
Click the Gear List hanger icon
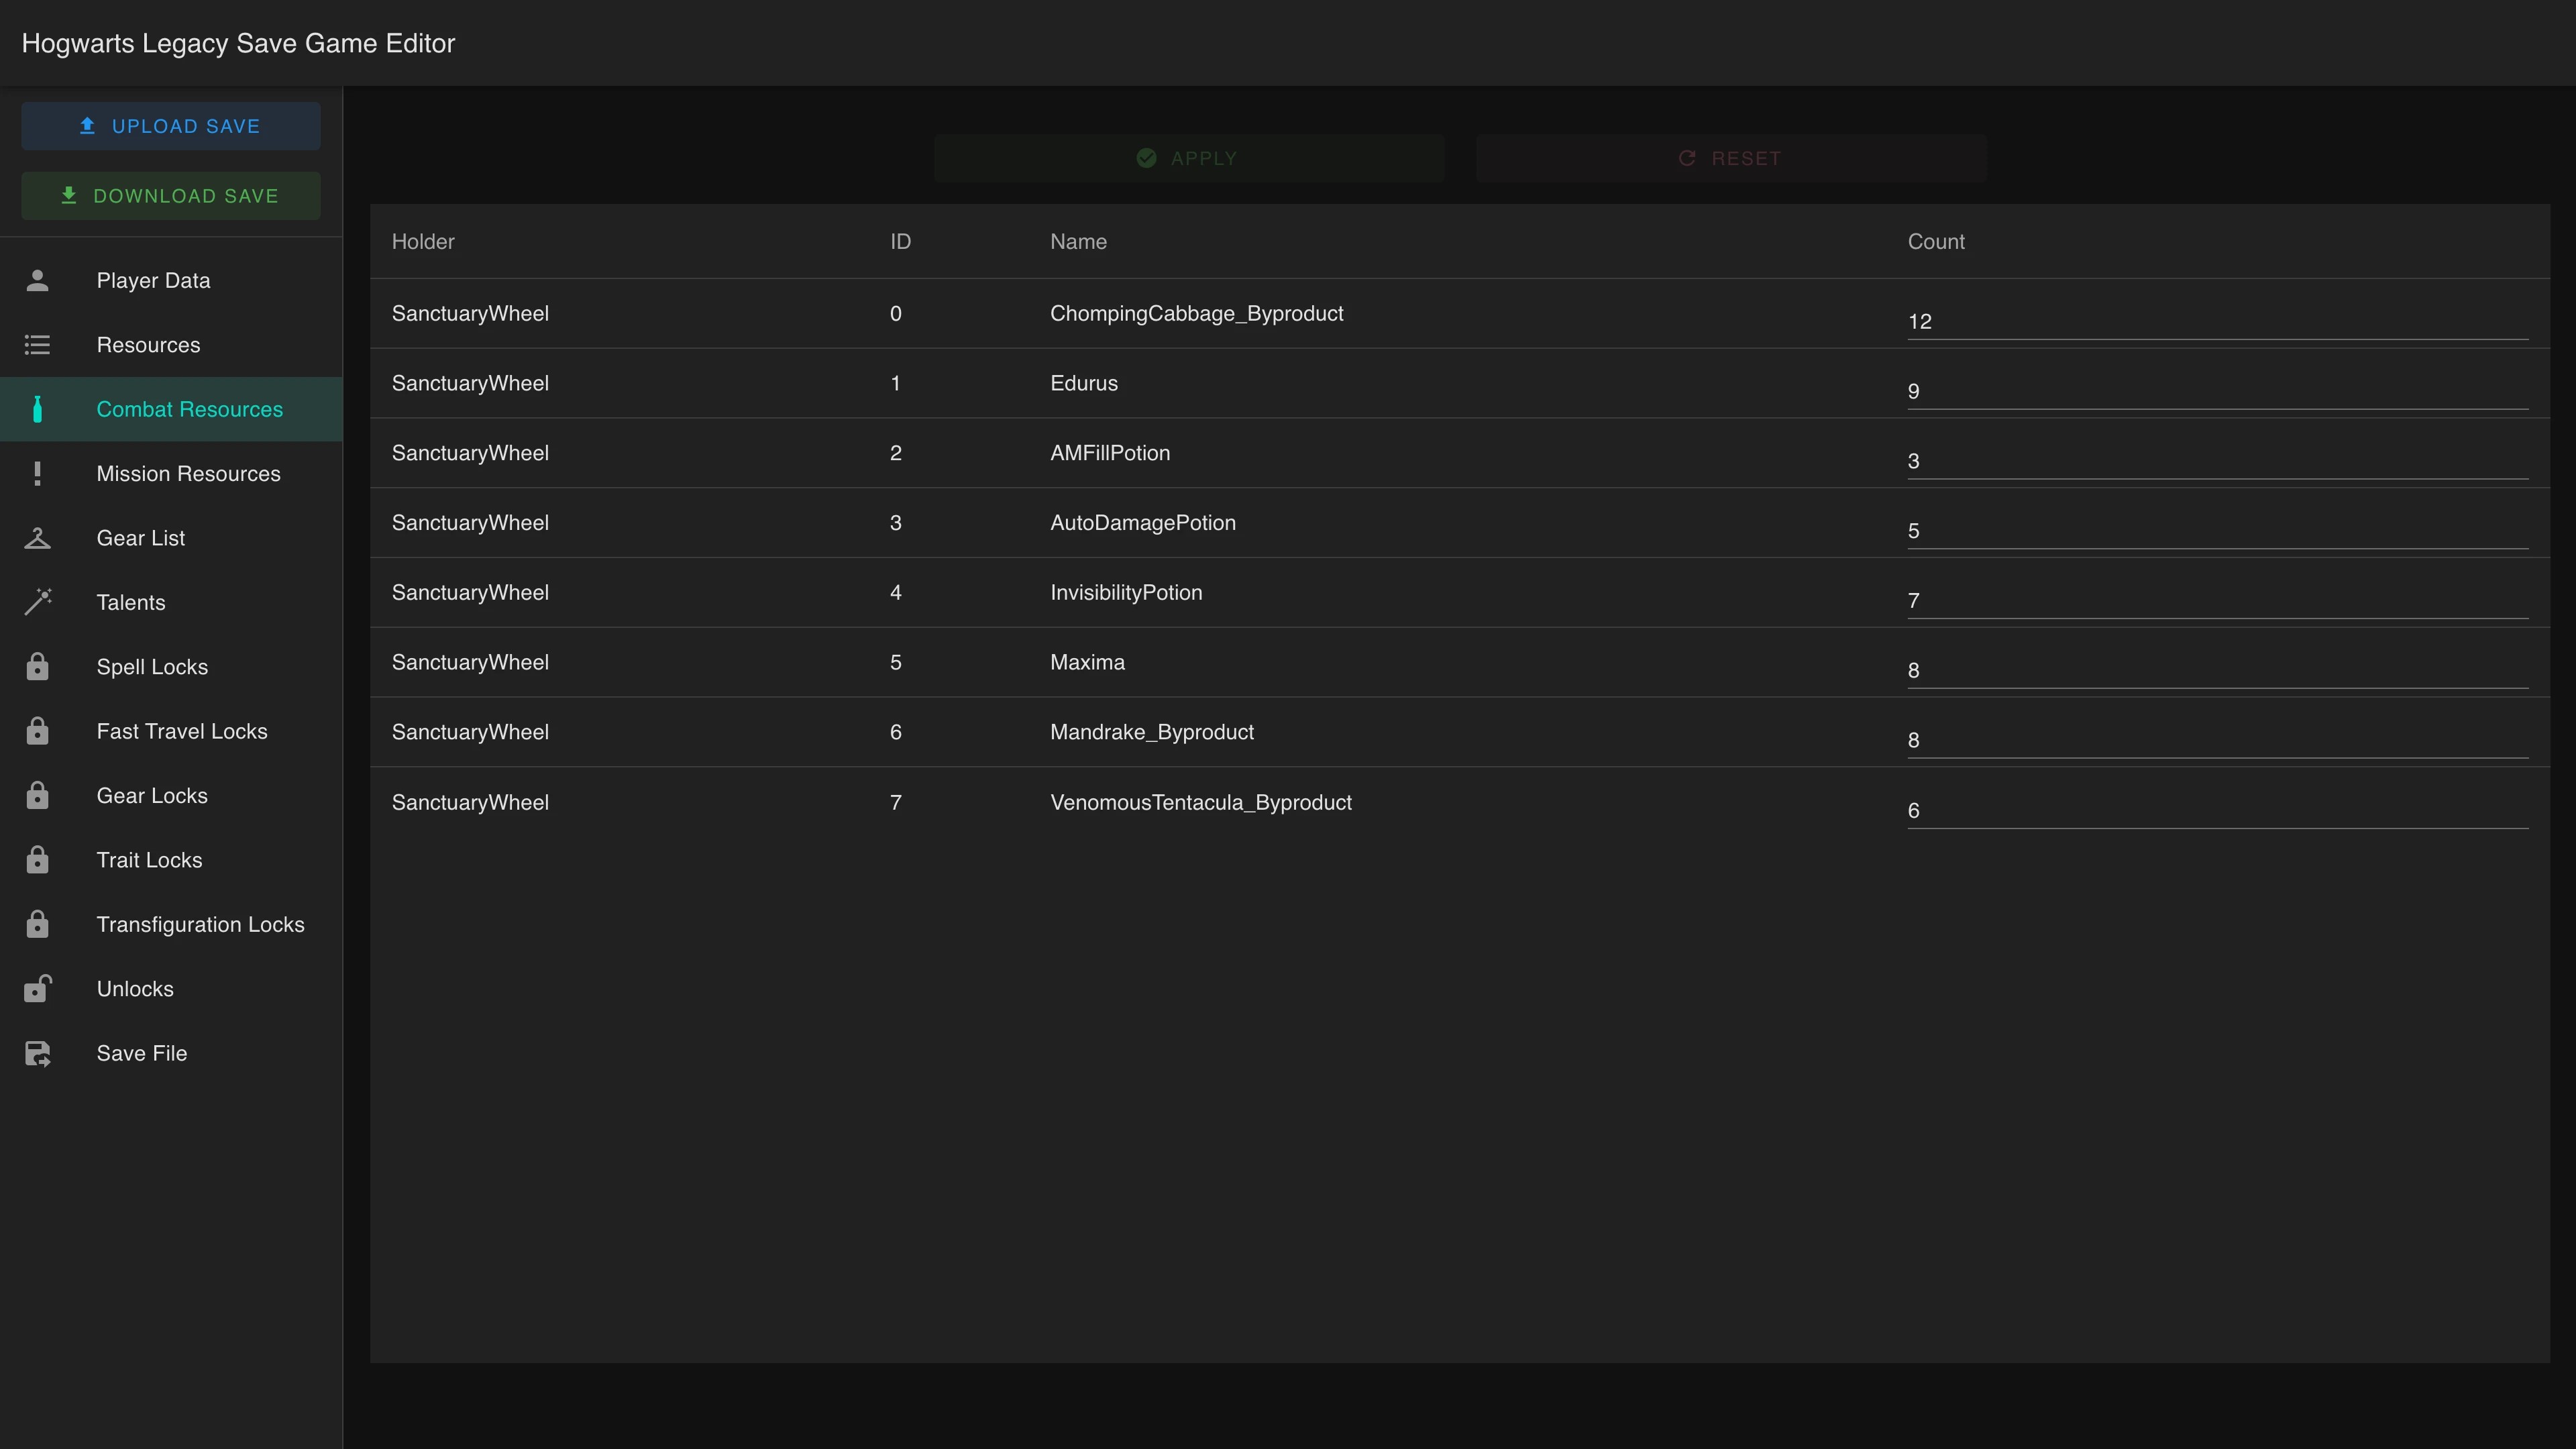[37, 538]
